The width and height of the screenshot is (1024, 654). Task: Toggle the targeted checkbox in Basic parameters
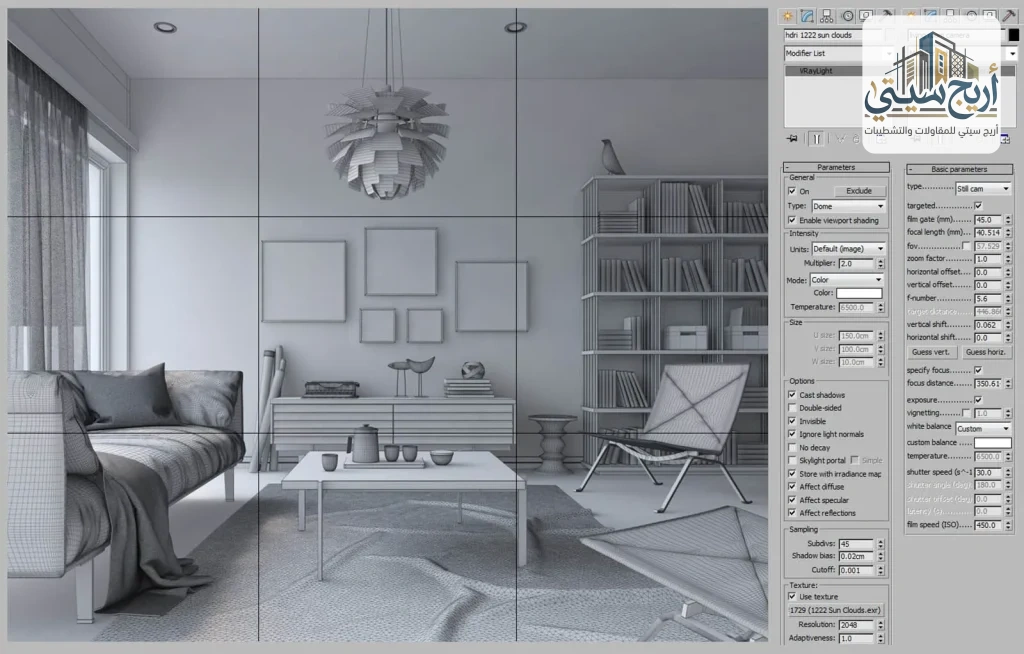pos(978,205)
